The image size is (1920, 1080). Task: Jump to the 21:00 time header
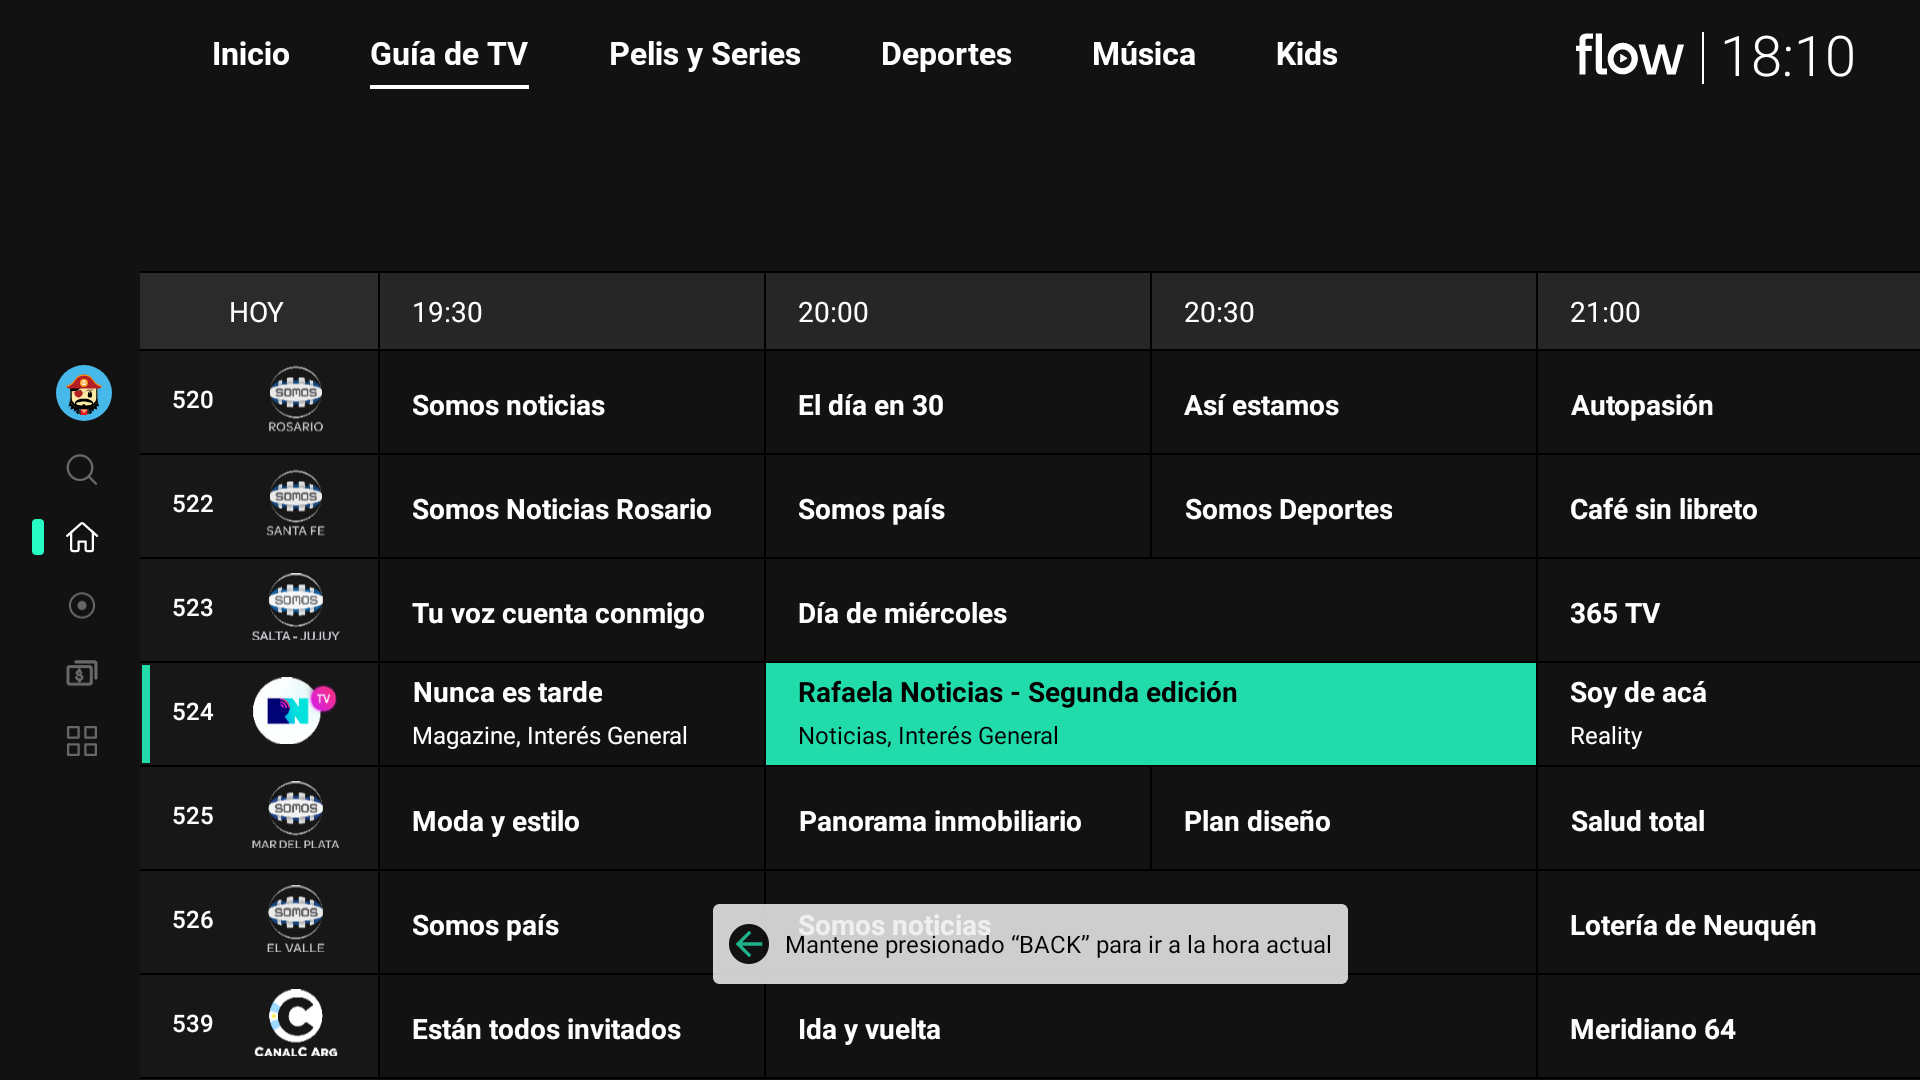coord(1605,312)
